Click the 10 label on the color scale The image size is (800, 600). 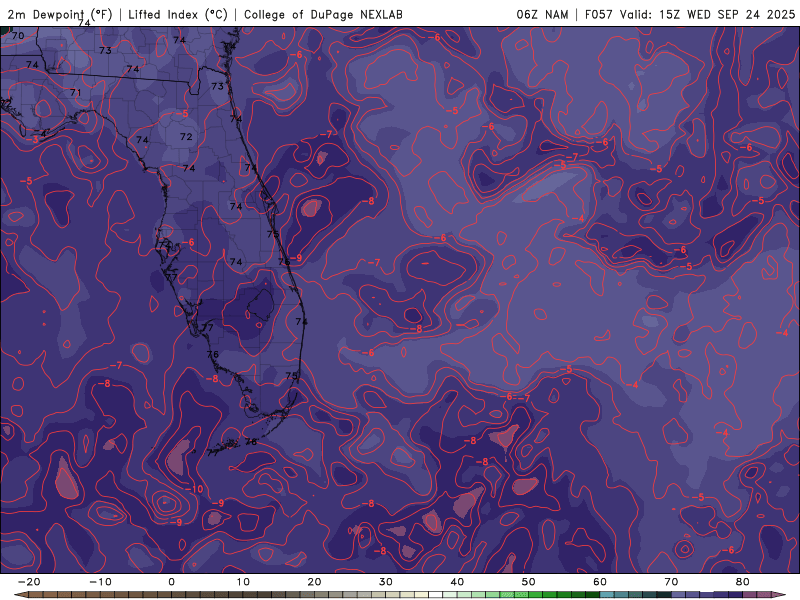tap(243, 582)
